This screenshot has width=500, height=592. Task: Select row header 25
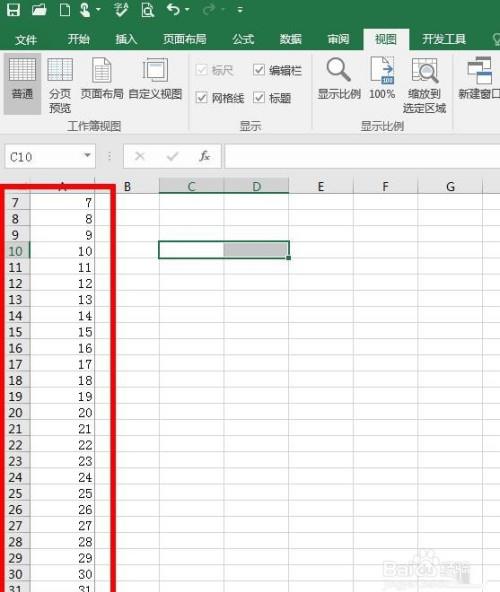coord(15,493)
